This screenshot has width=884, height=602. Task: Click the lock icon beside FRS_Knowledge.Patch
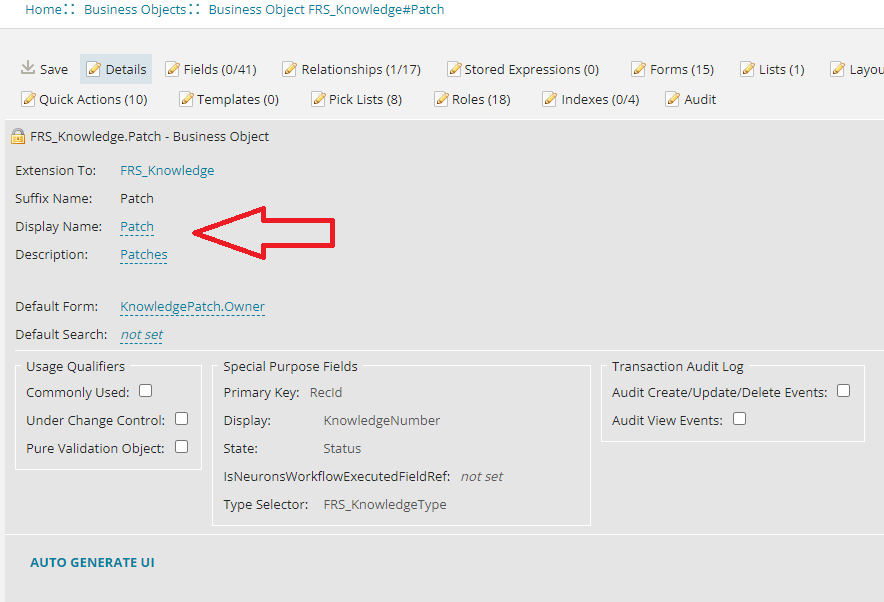coord(19,136)
